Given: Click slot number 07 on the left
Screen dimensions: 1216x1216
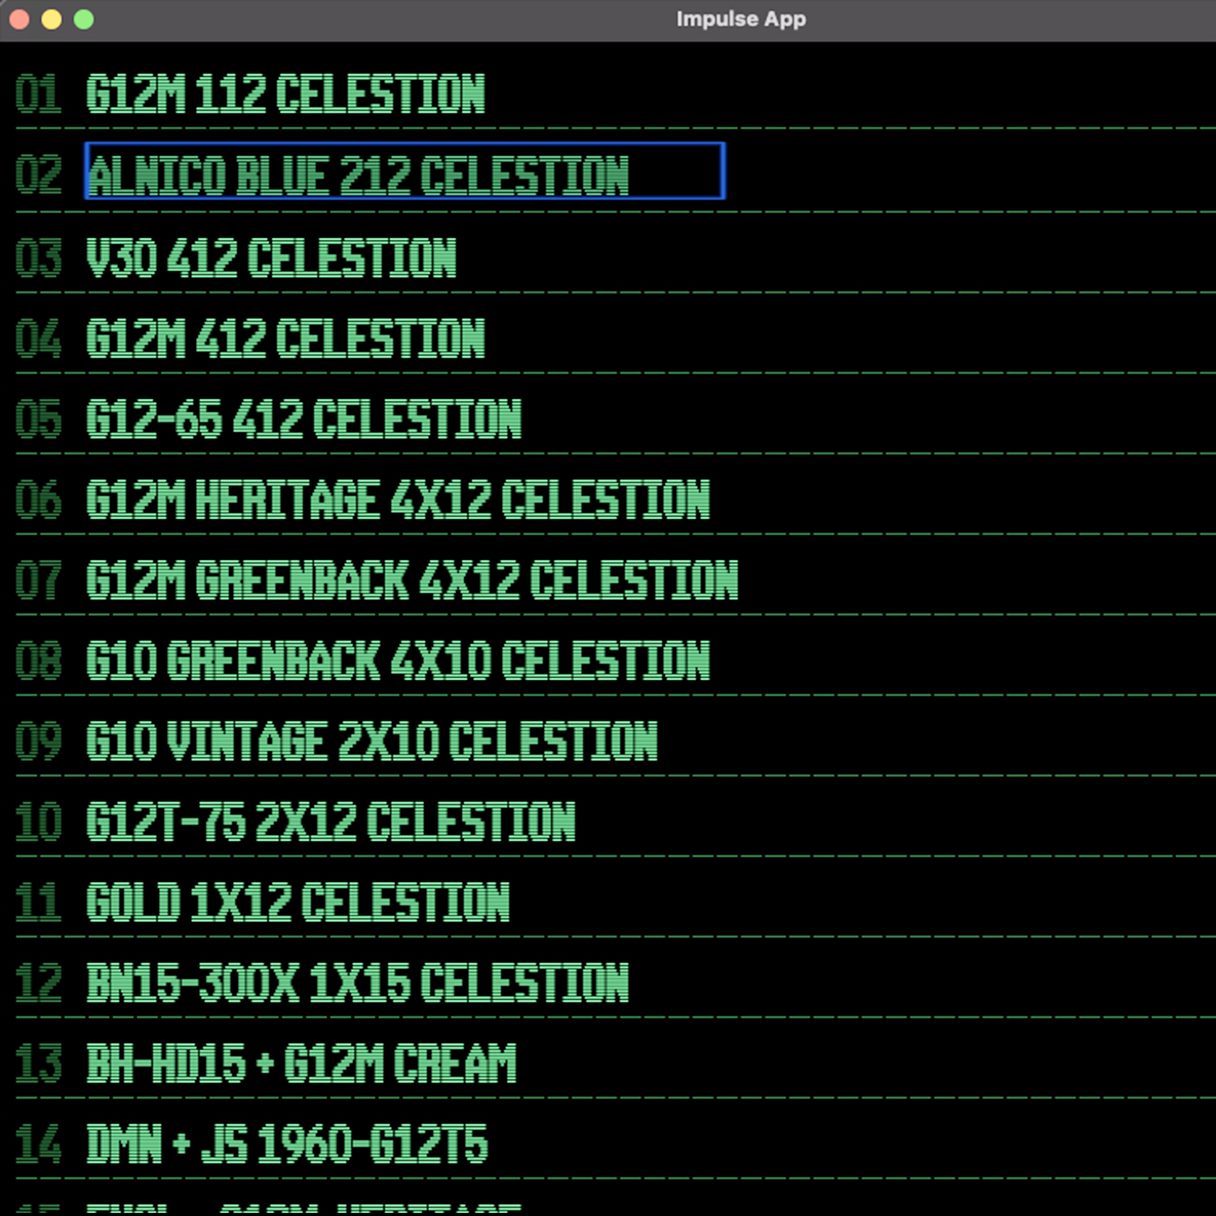Looking at the screenshot, I should tap(40, 581).
